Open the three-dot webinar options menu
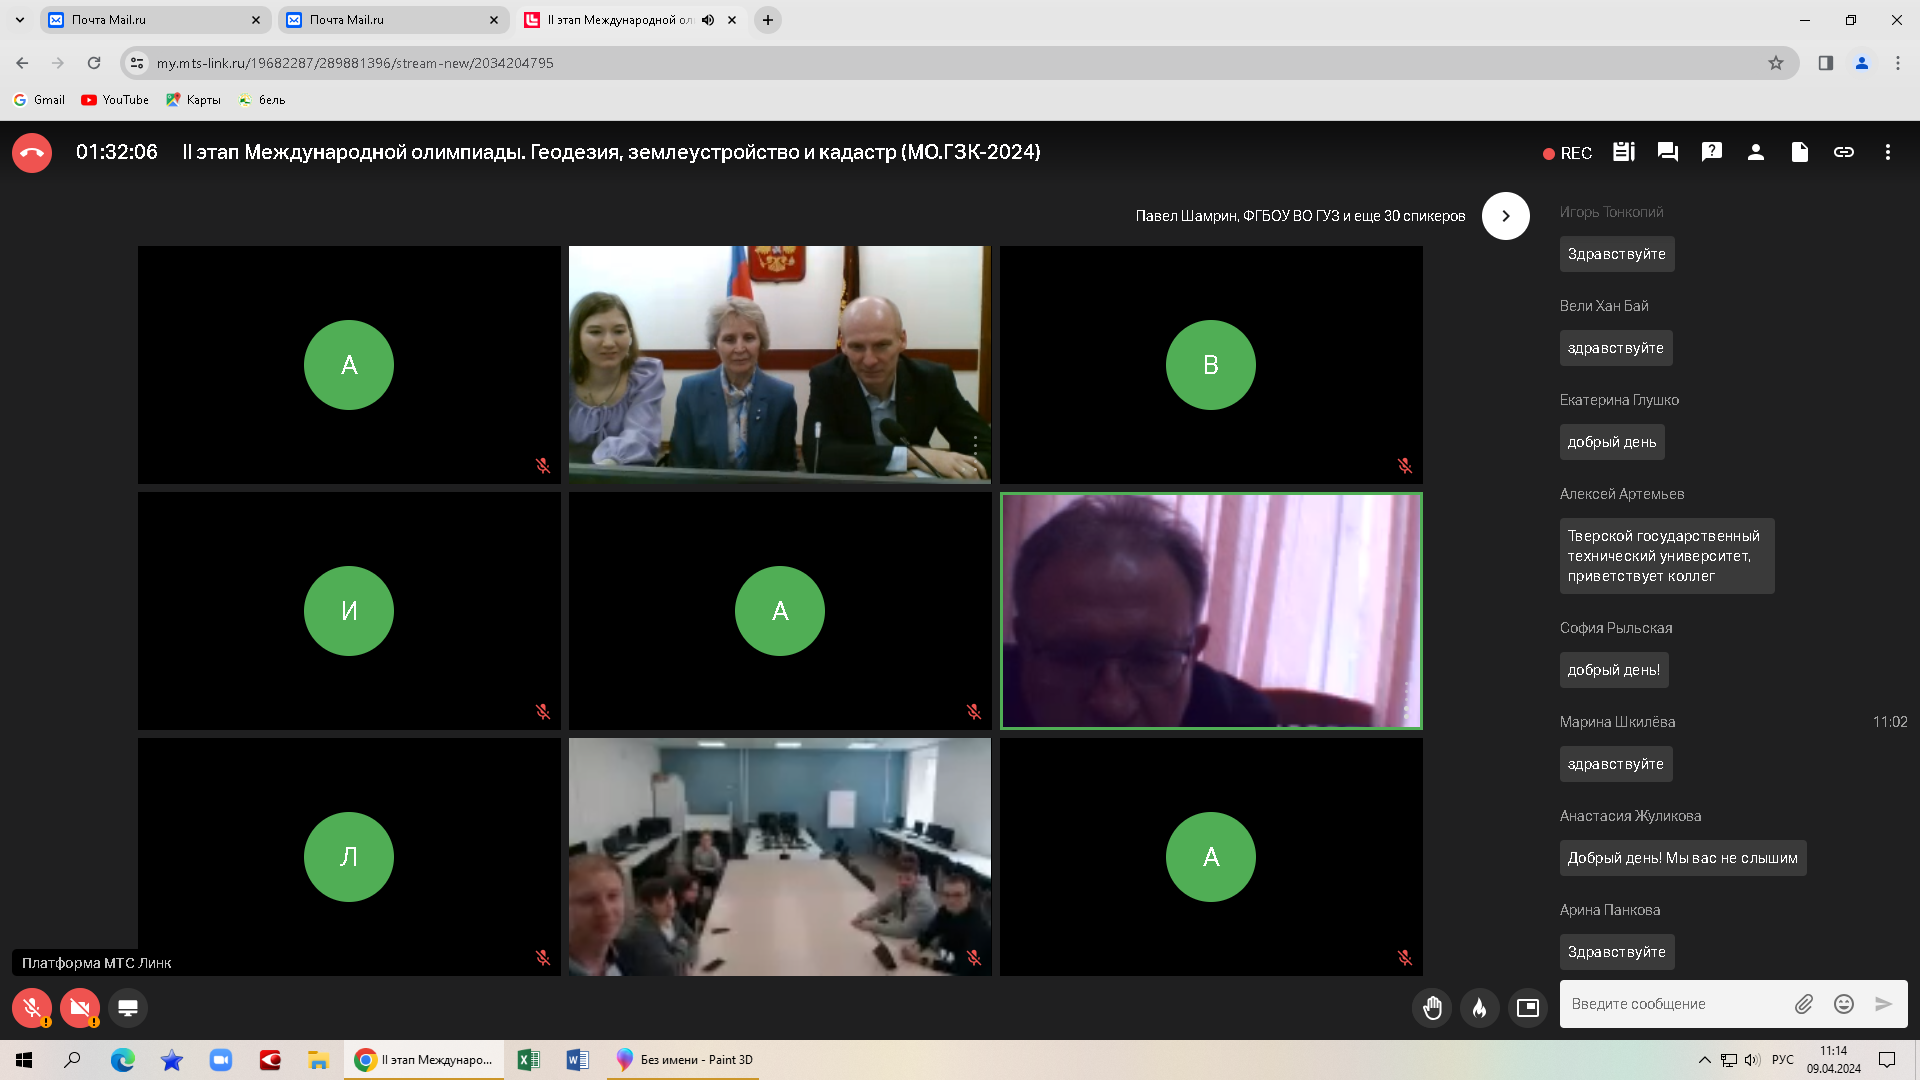This screenshot has height=1080, width=1920. [x=1888, y=152]
